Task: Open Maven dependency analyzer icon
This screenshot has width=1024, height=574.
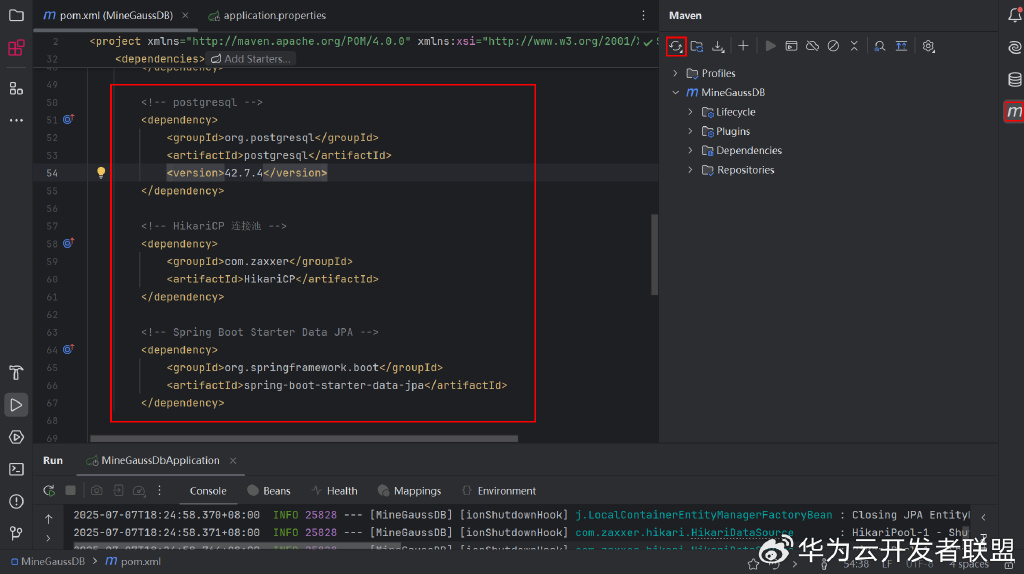Action: [880, 46]
